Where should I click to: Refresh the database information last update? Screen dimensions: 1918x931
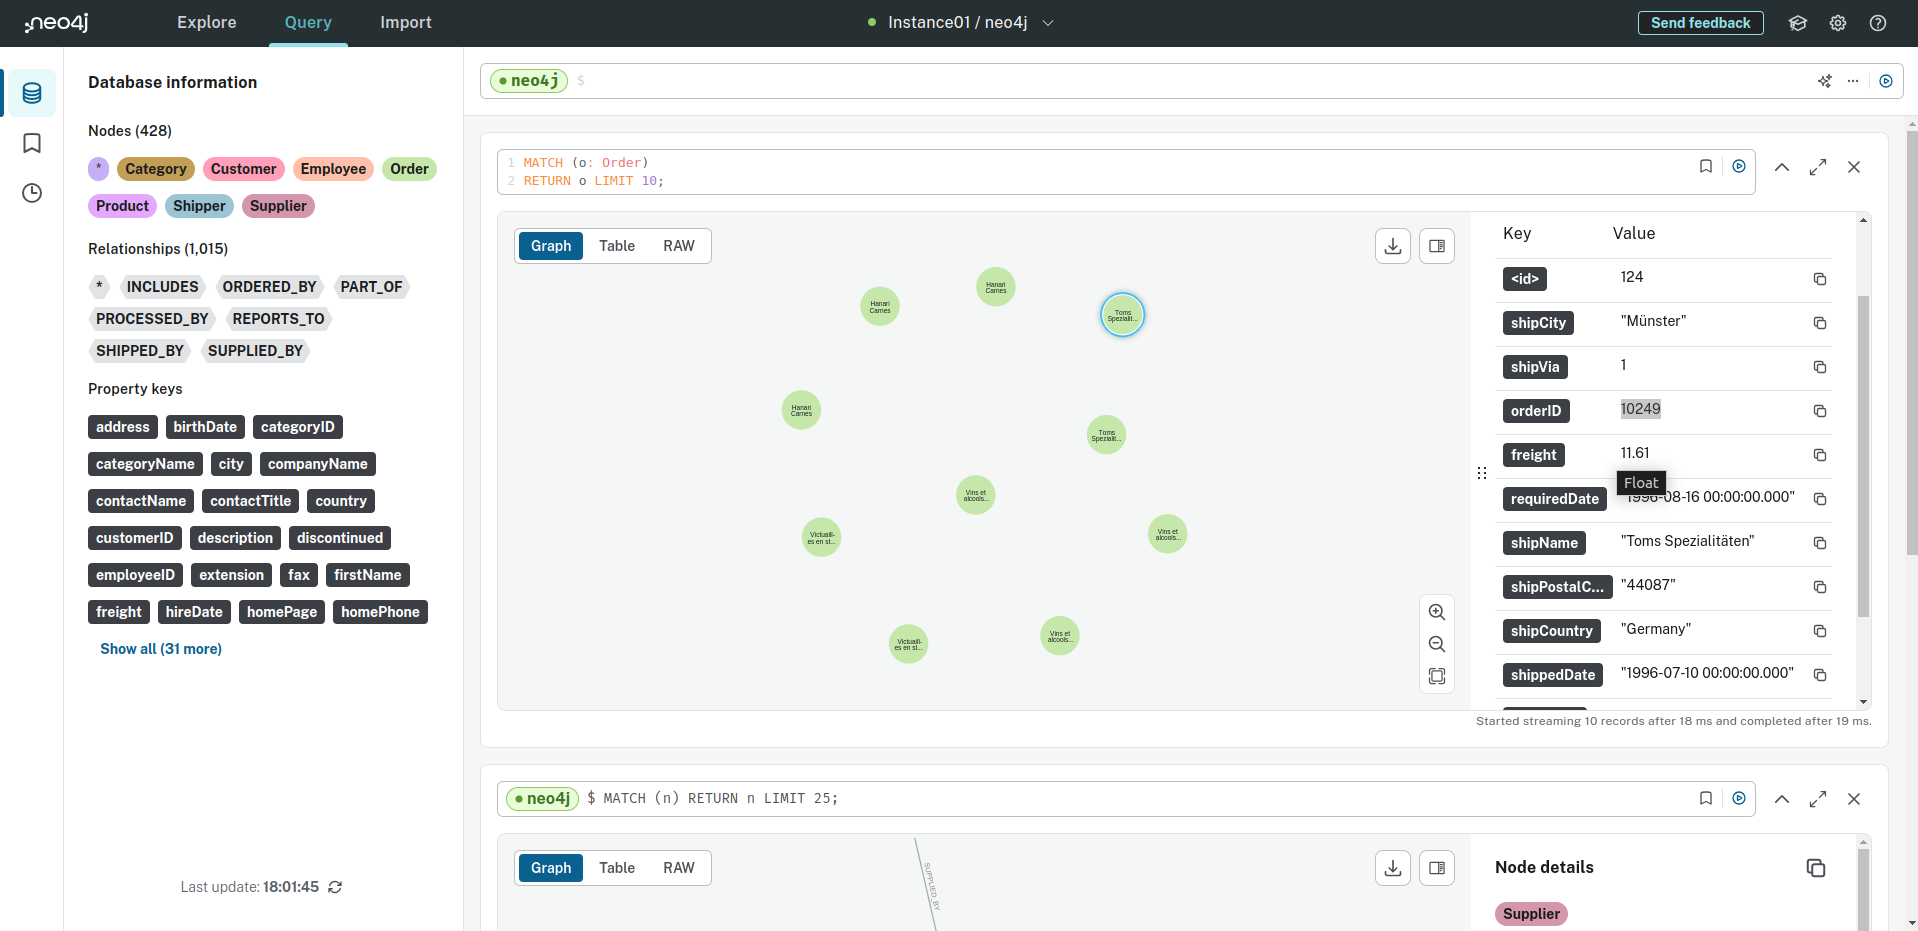(x=335, y=887)
